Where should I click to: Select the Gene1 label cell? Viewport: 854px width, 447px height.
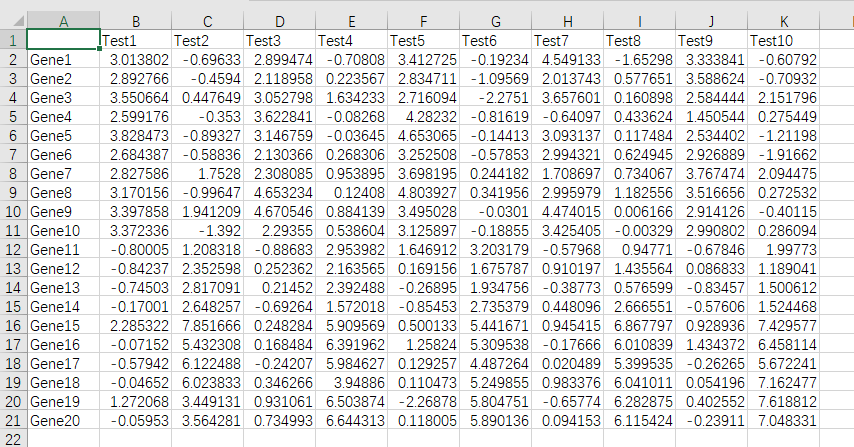[63, 59]
